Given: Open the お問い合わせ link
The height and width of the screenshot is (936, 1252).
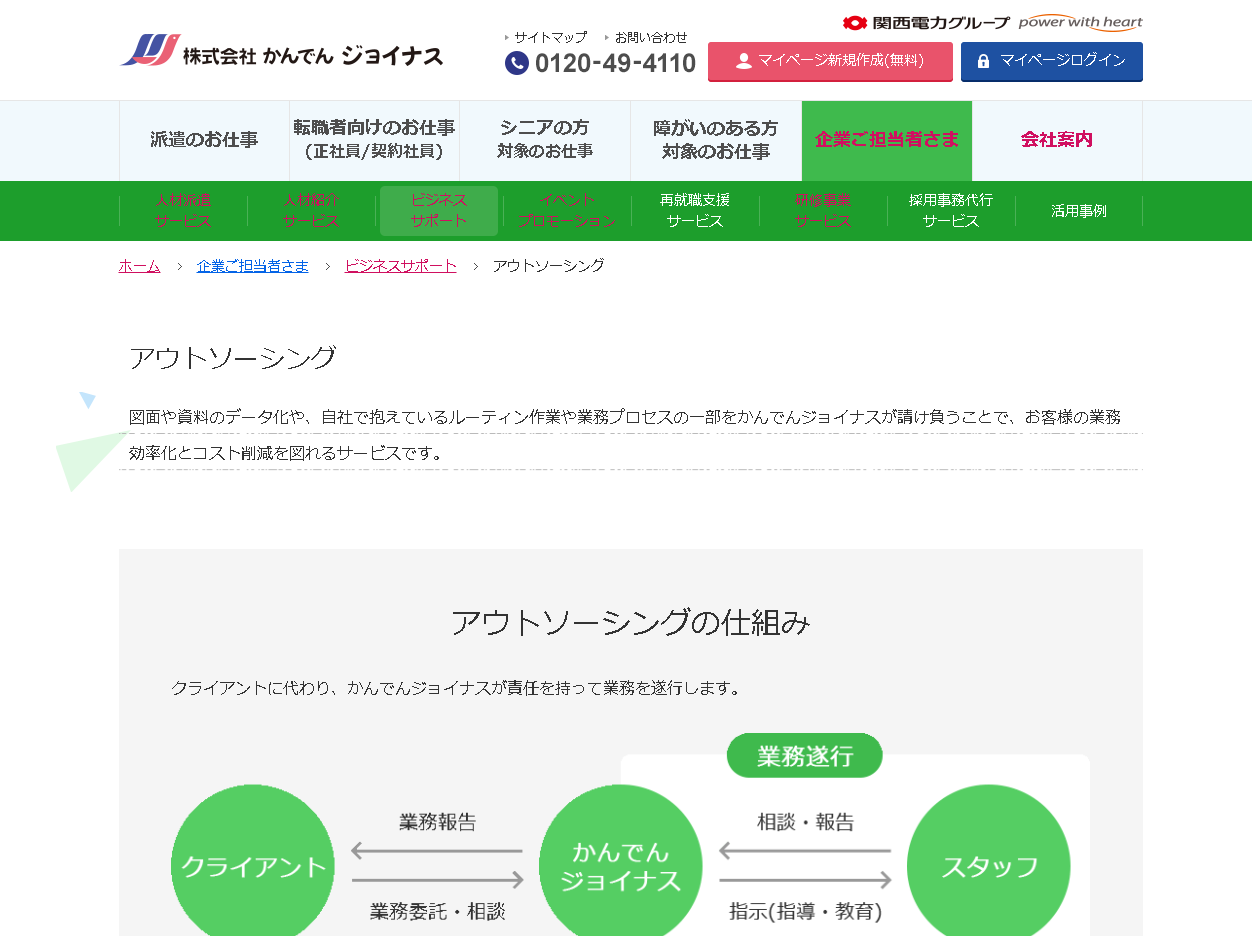Looking at the screenshot, I should pyautogui.click(x=650, y=37).
